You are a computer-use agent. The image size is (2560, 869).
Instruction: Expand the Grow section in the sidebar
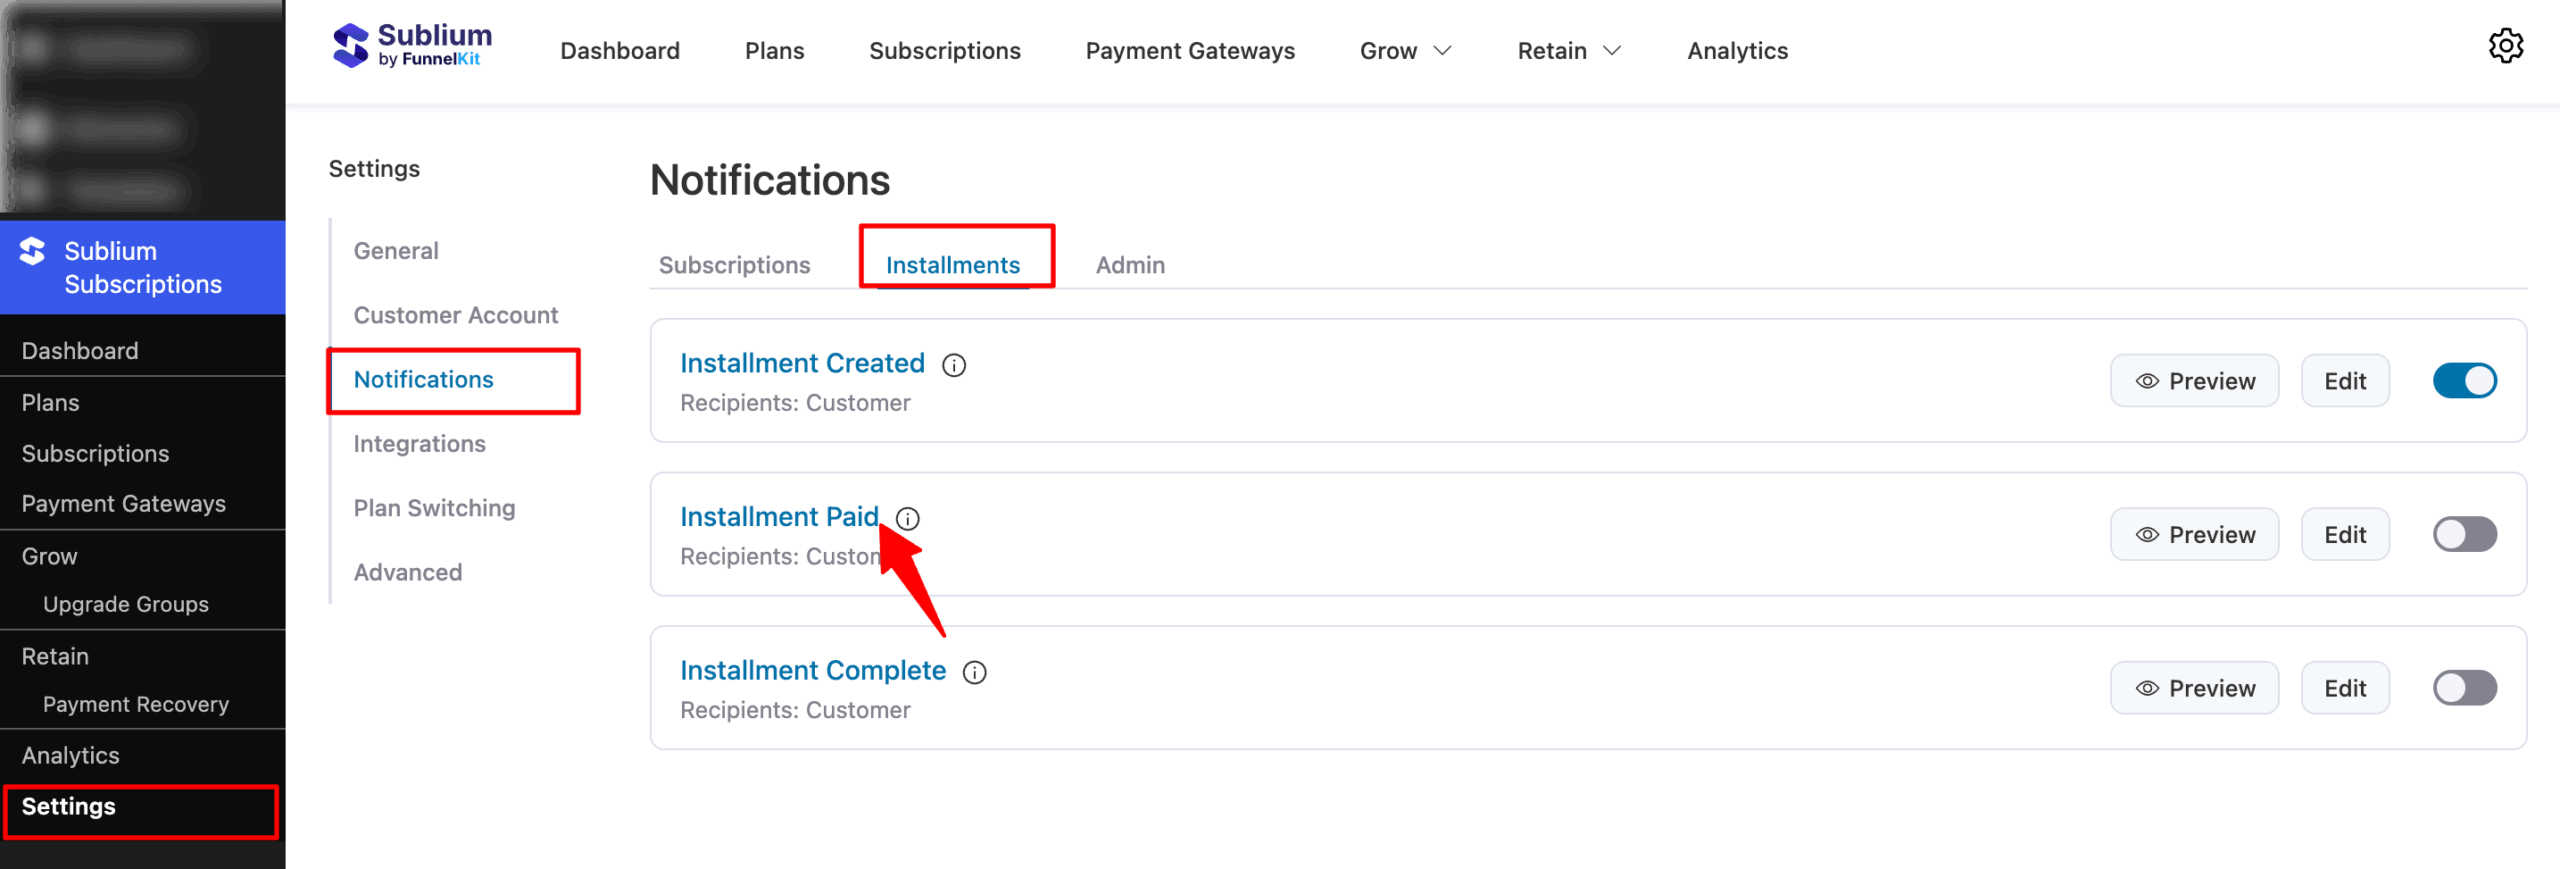(x=48, y=555)
